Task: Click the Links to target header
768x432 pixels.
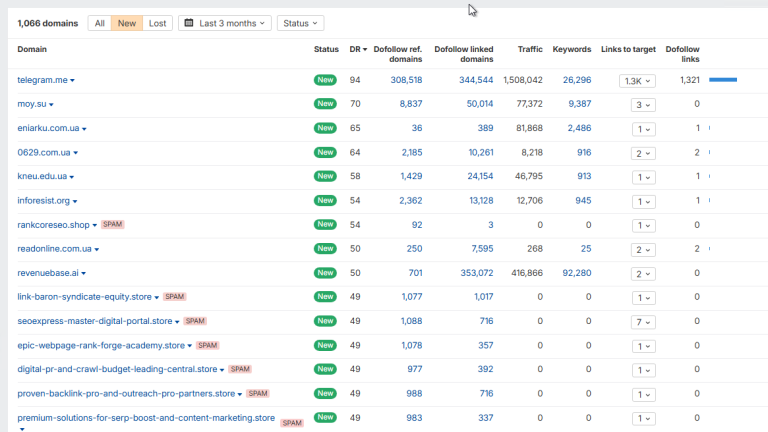Action: (628, 49)
